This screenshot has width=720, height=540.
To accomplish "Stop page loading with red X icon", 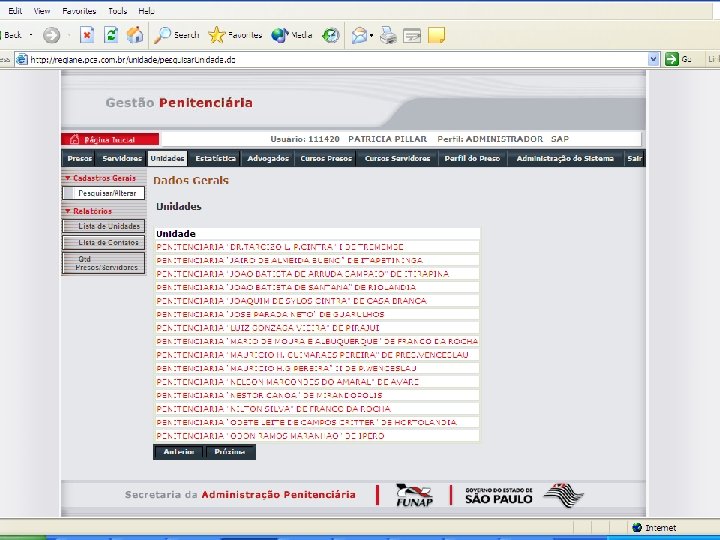I will [x=87, y=35].
